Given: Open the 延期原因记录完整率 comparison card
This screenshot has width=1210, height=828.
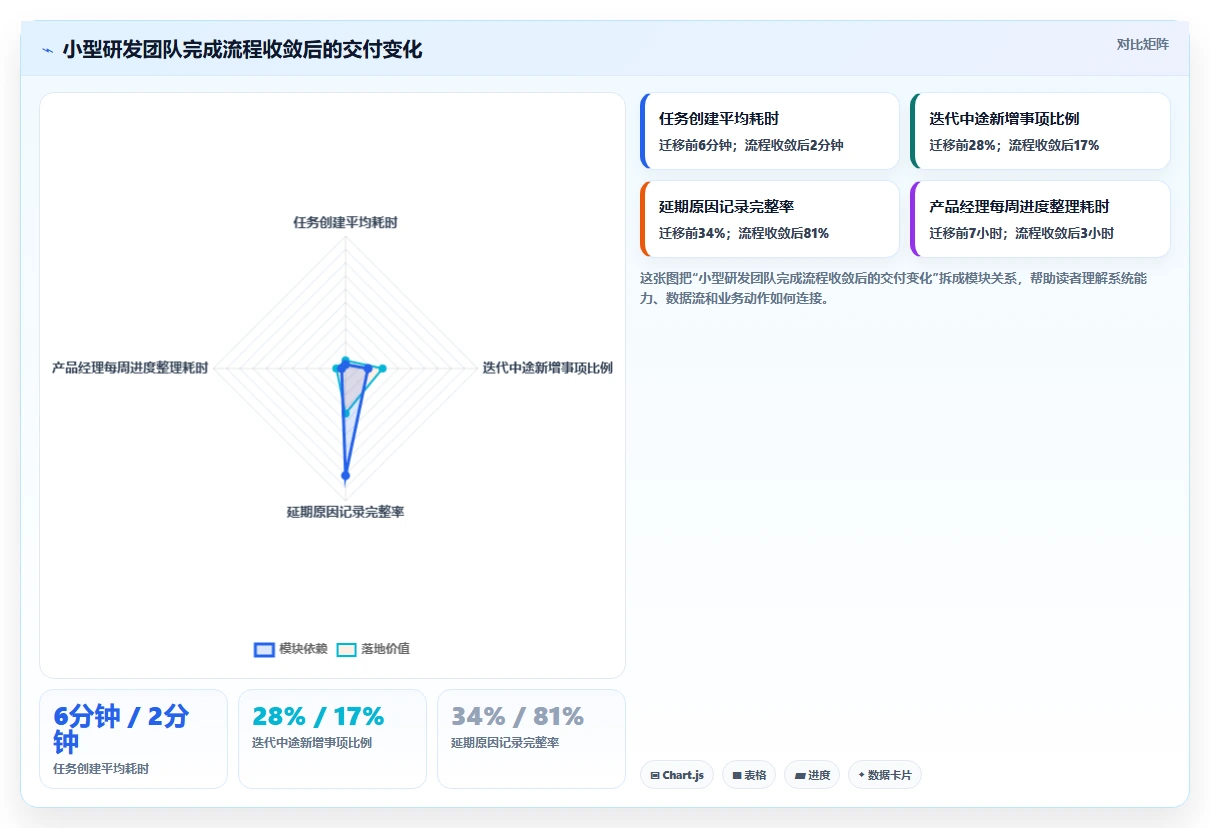Looking at the screenshot, I should tap(770, 219).
